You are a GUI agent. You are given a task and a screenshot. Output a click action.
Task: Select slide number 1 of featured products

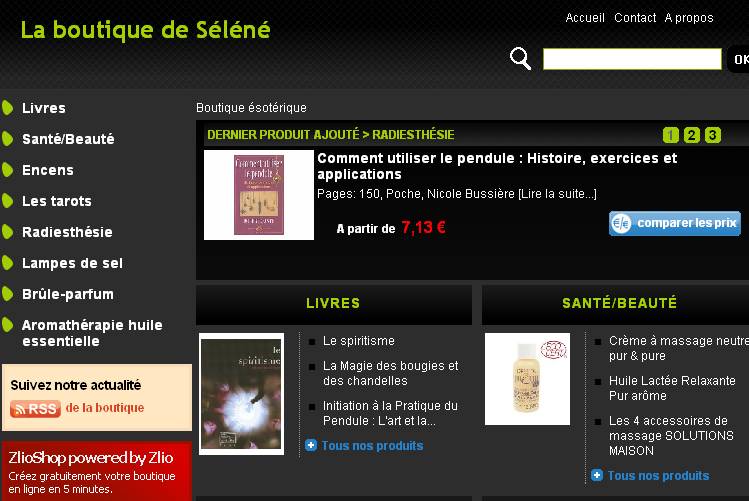(671, 135)
